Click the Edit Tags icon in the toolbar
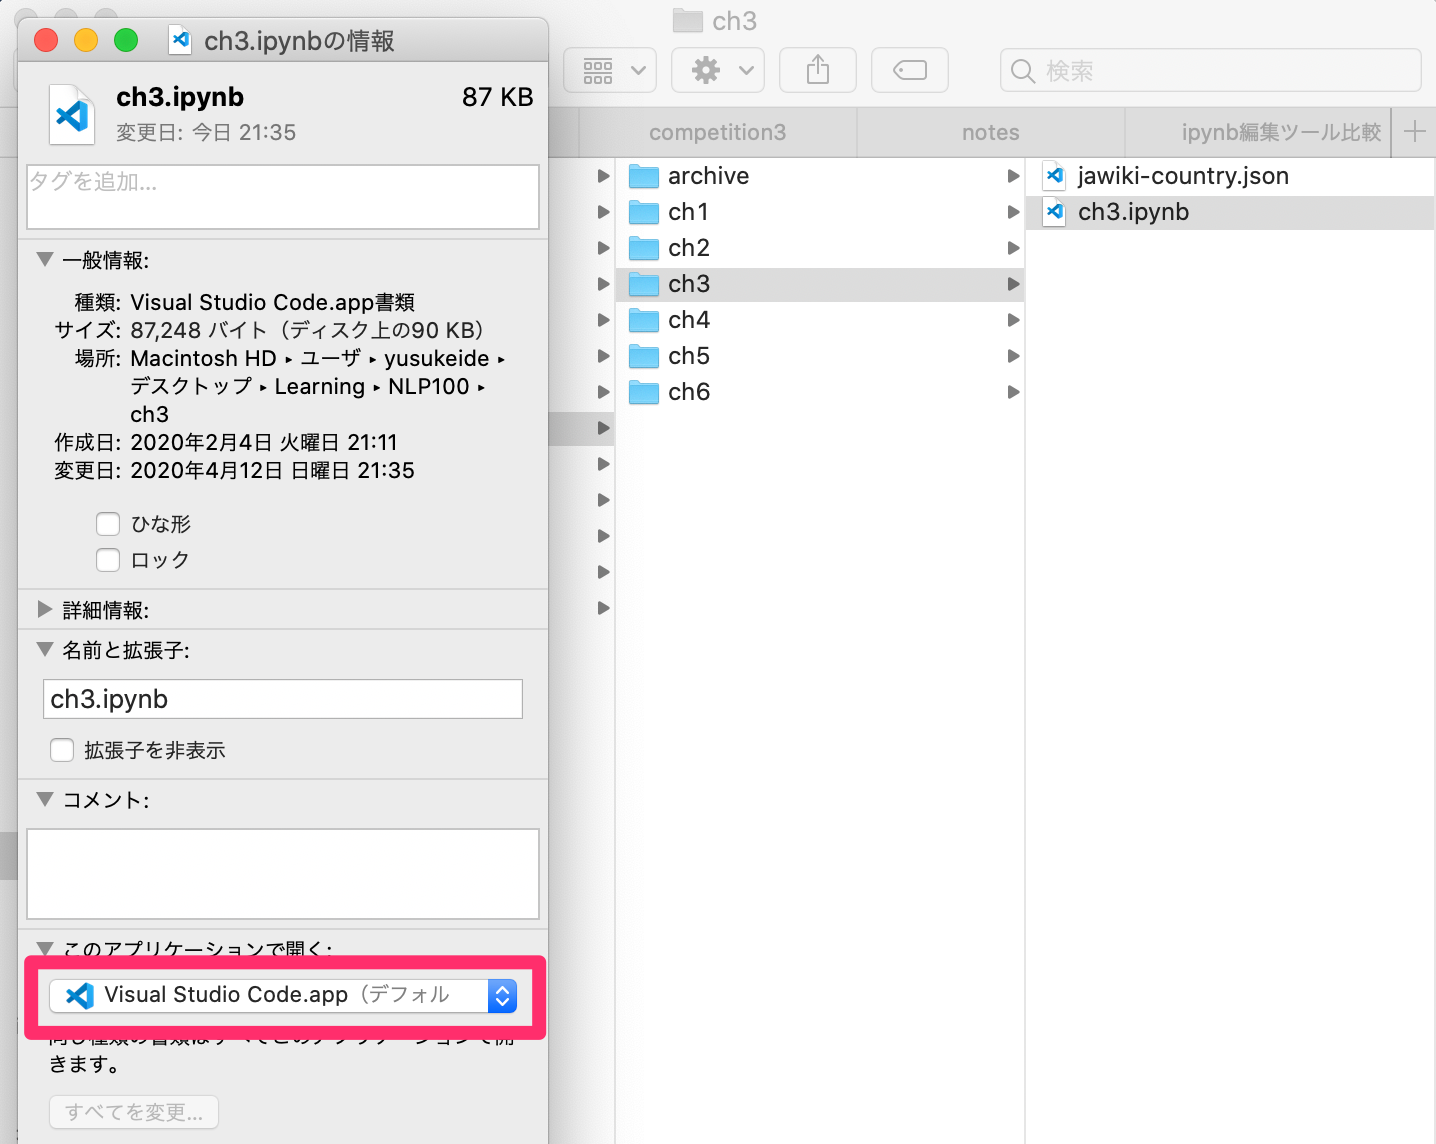Screen dimensions: 1436x1144 [x=909, y=70]
